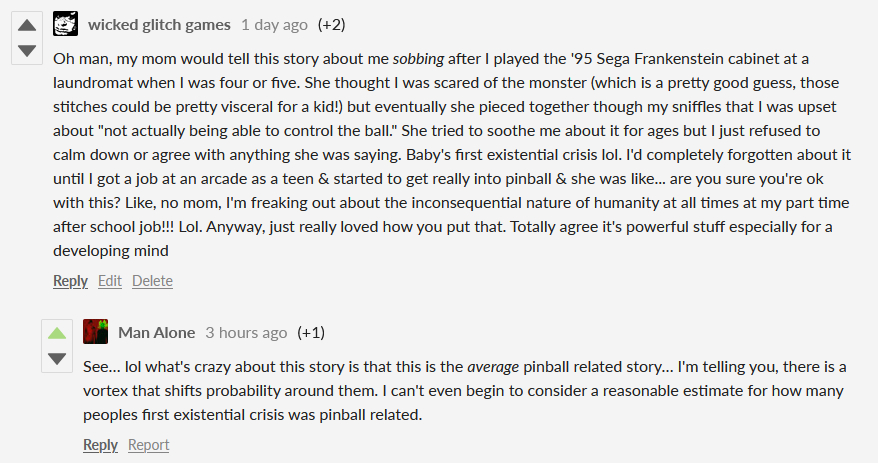The height and width of the screenshot is (463, 878).
Task: Open Man Alone's avatar image
Action: (96, 332)
